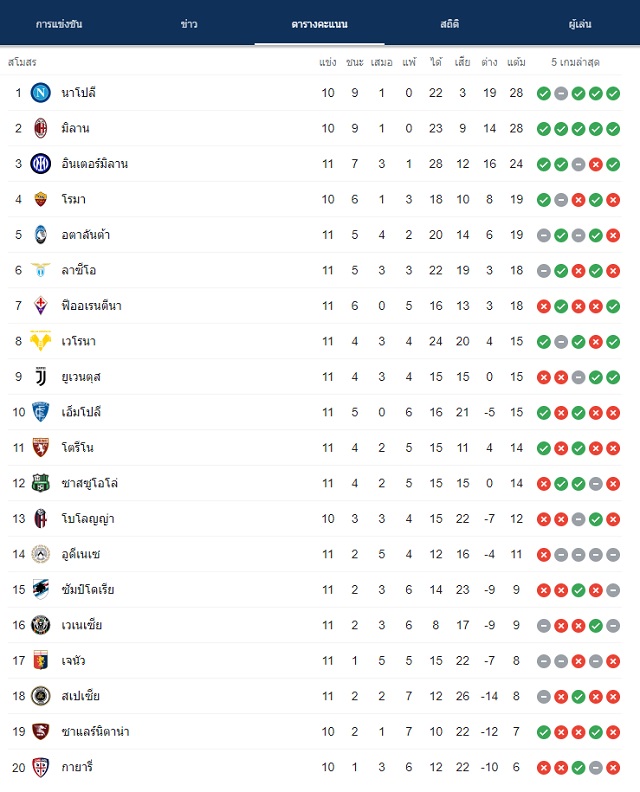Click the Torino club crest
The image size is (640, 792).
point(40,448)
